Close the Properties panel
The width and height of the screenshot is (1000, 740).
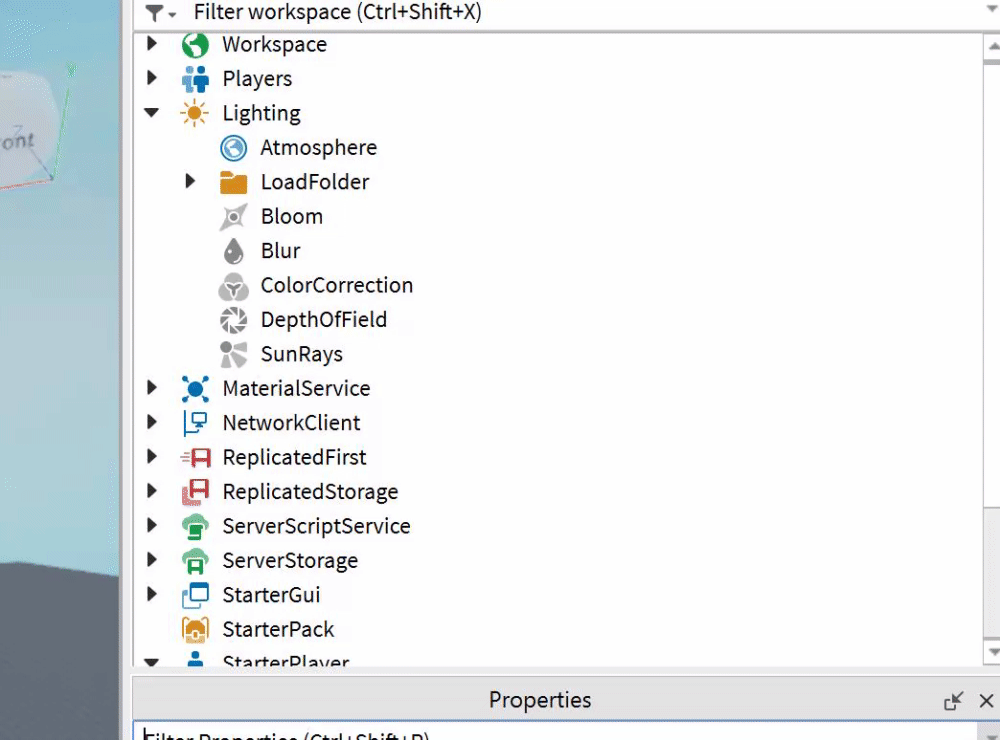pos(986,701)
